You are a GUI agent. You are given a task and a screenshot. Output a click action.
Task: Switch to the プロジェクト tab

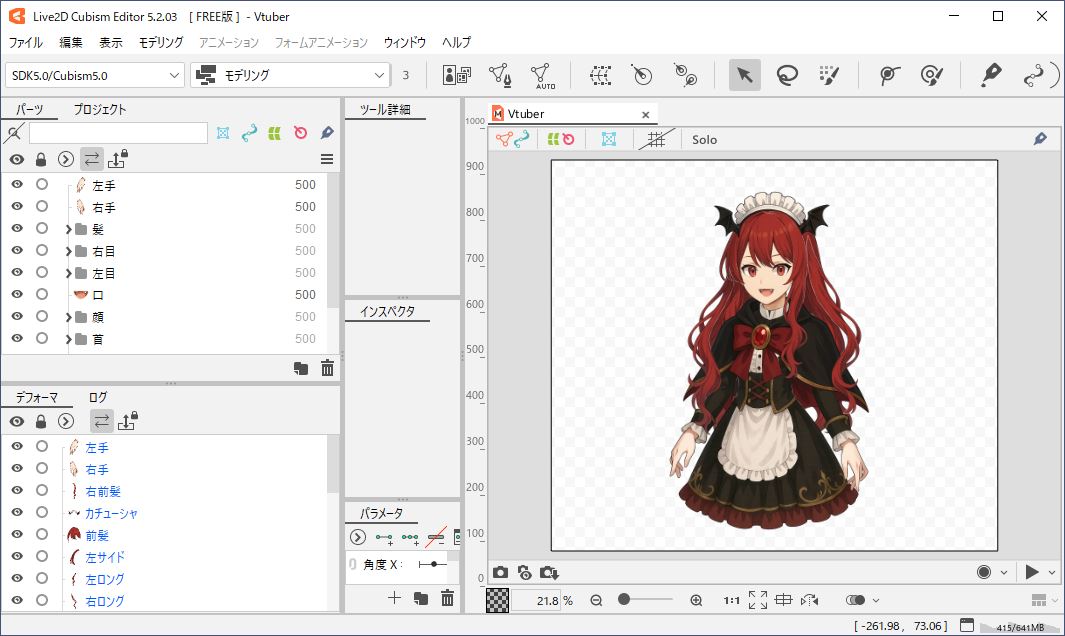tap(100, 110)
